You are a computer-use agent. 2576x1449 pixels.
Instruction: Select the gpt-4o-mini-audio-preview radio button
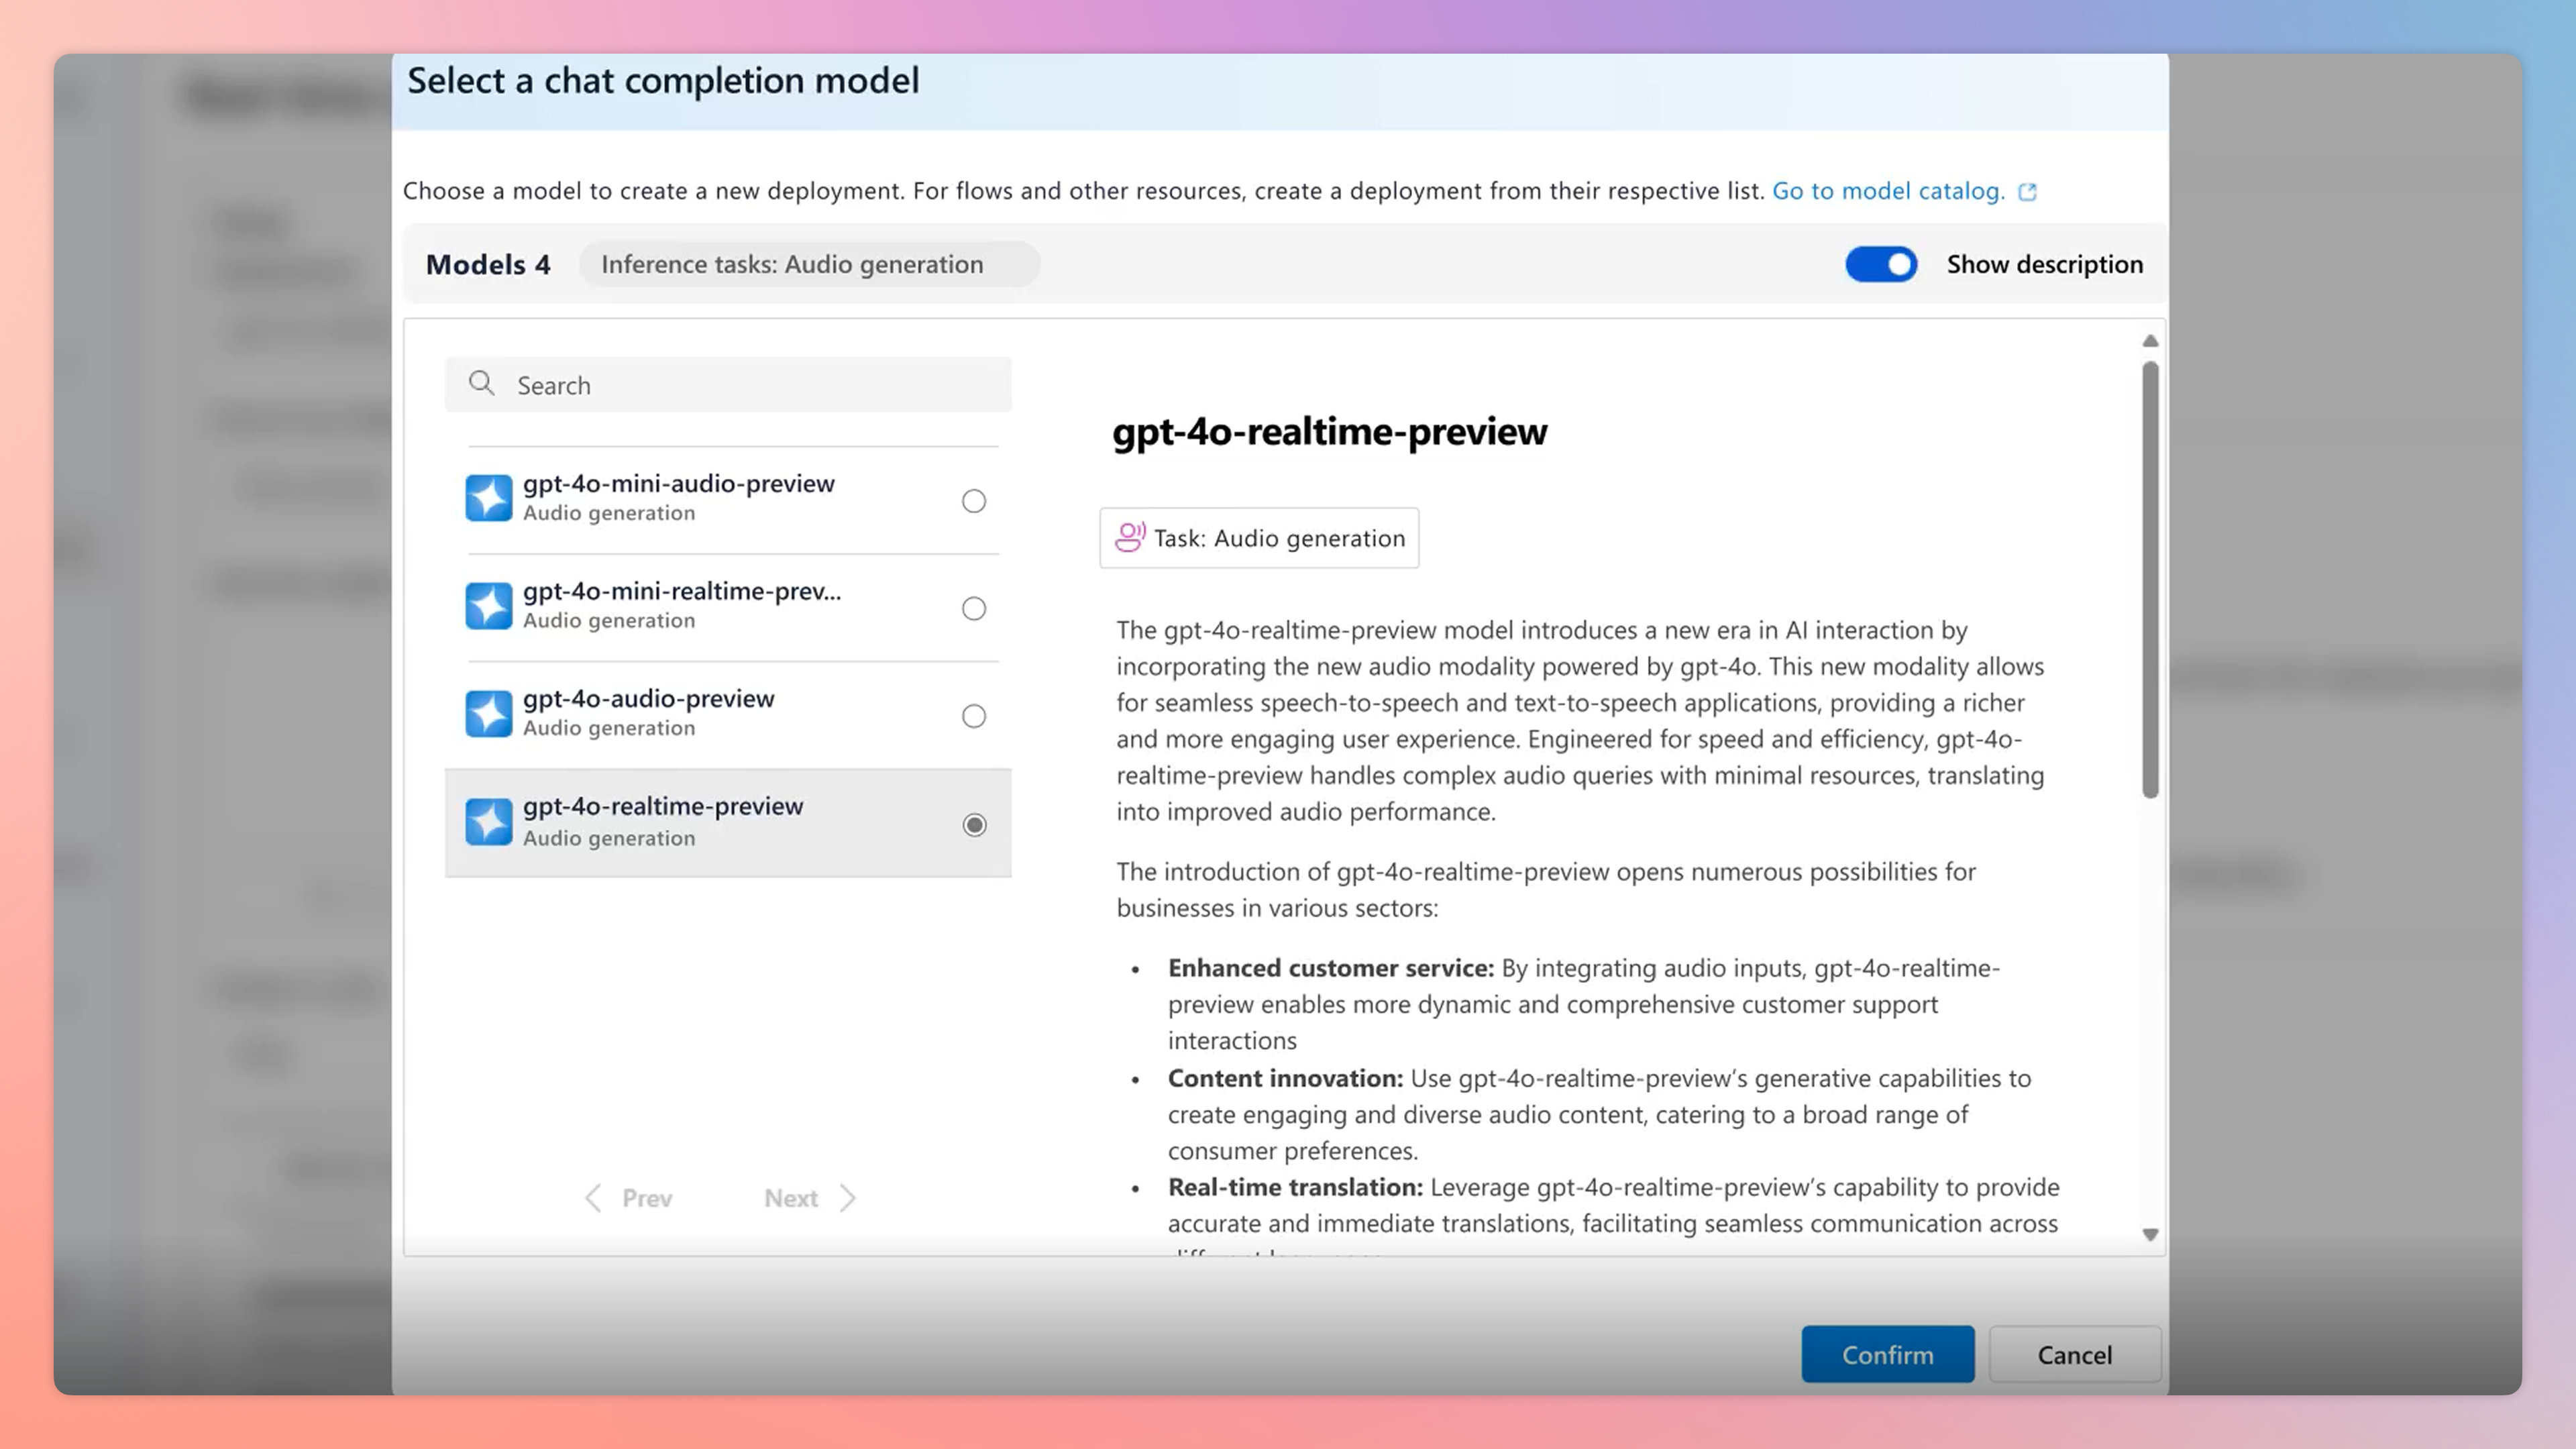pos(974,501)
